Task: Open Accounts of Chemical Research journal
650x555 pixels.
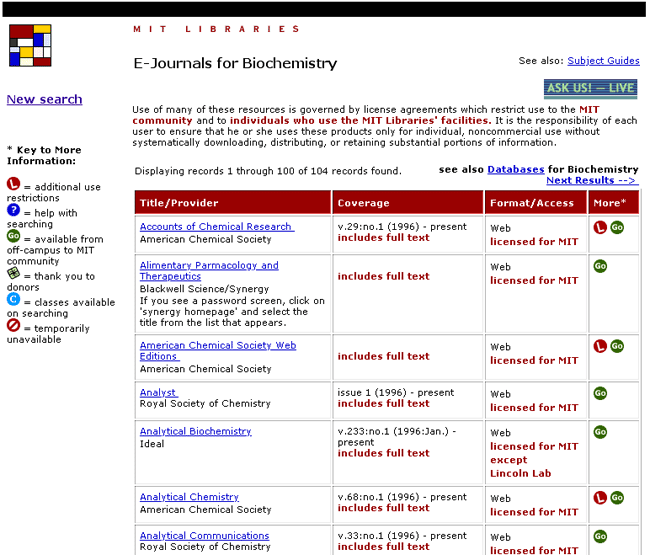Action: (216, 227)
